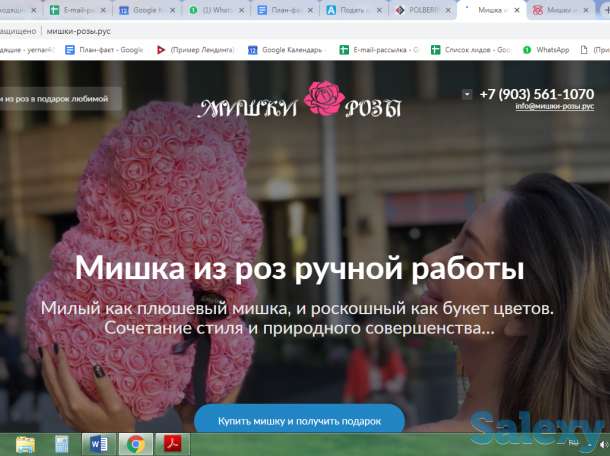Close the Google Calendar tab
This screenshot has width=610, height=456.
click(x=172, y=11)
